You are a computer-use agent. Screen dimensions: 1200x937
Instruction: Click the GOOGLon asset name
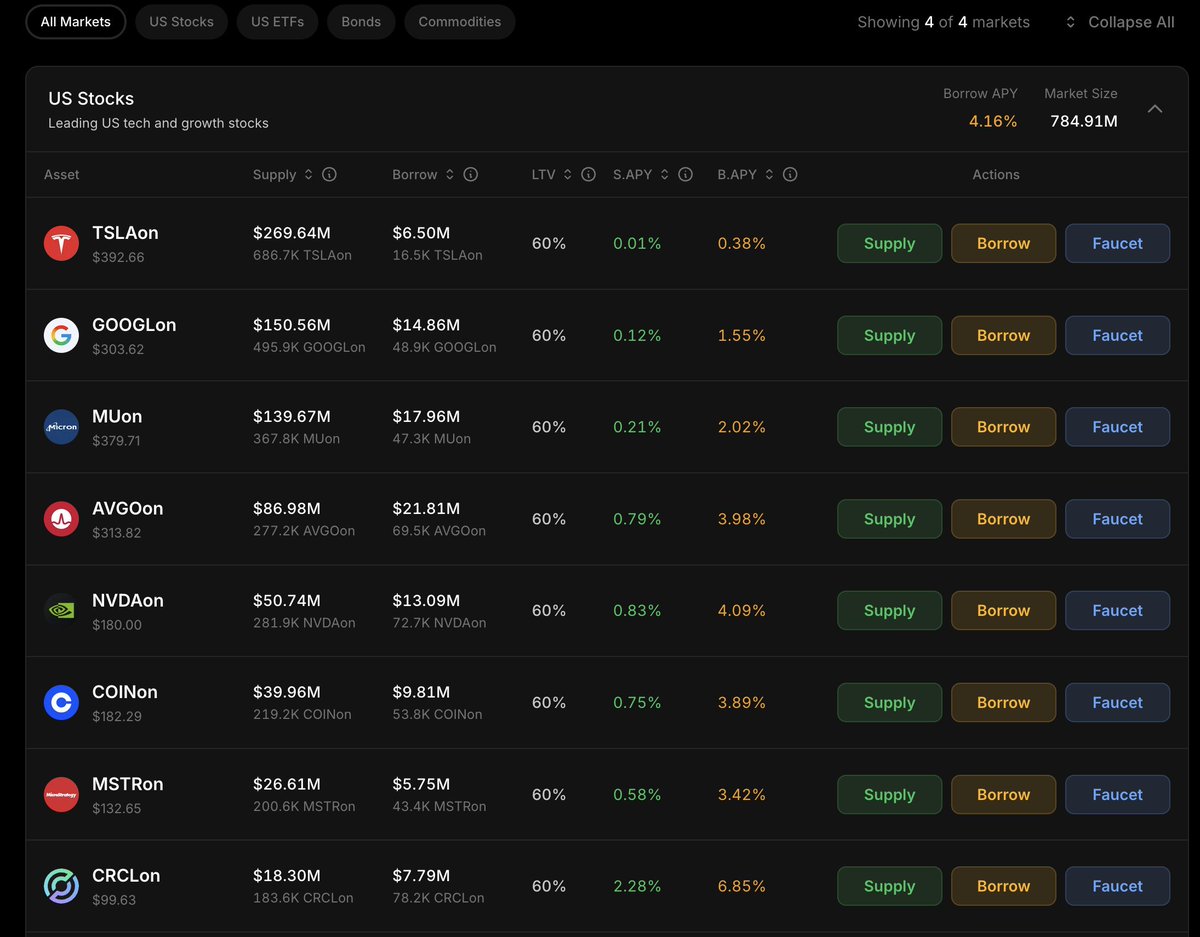coord(134,324)
